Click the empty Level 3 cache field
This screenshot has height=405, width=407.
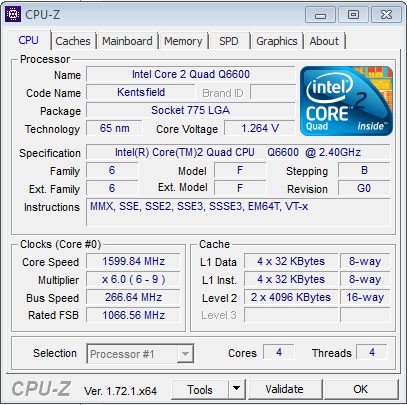click(291, 315)
